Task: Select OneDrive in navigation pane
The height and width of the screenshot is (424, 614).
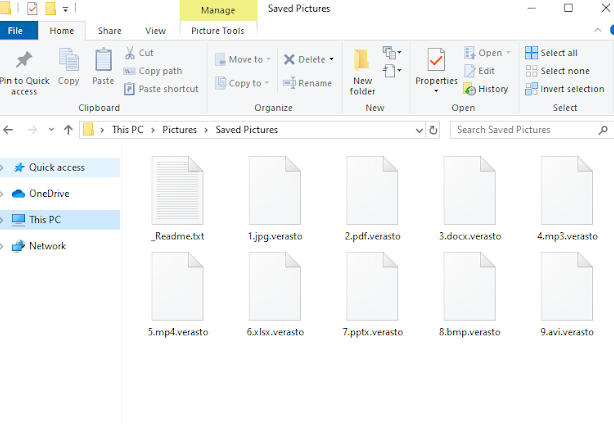Action: pos(48,193)
